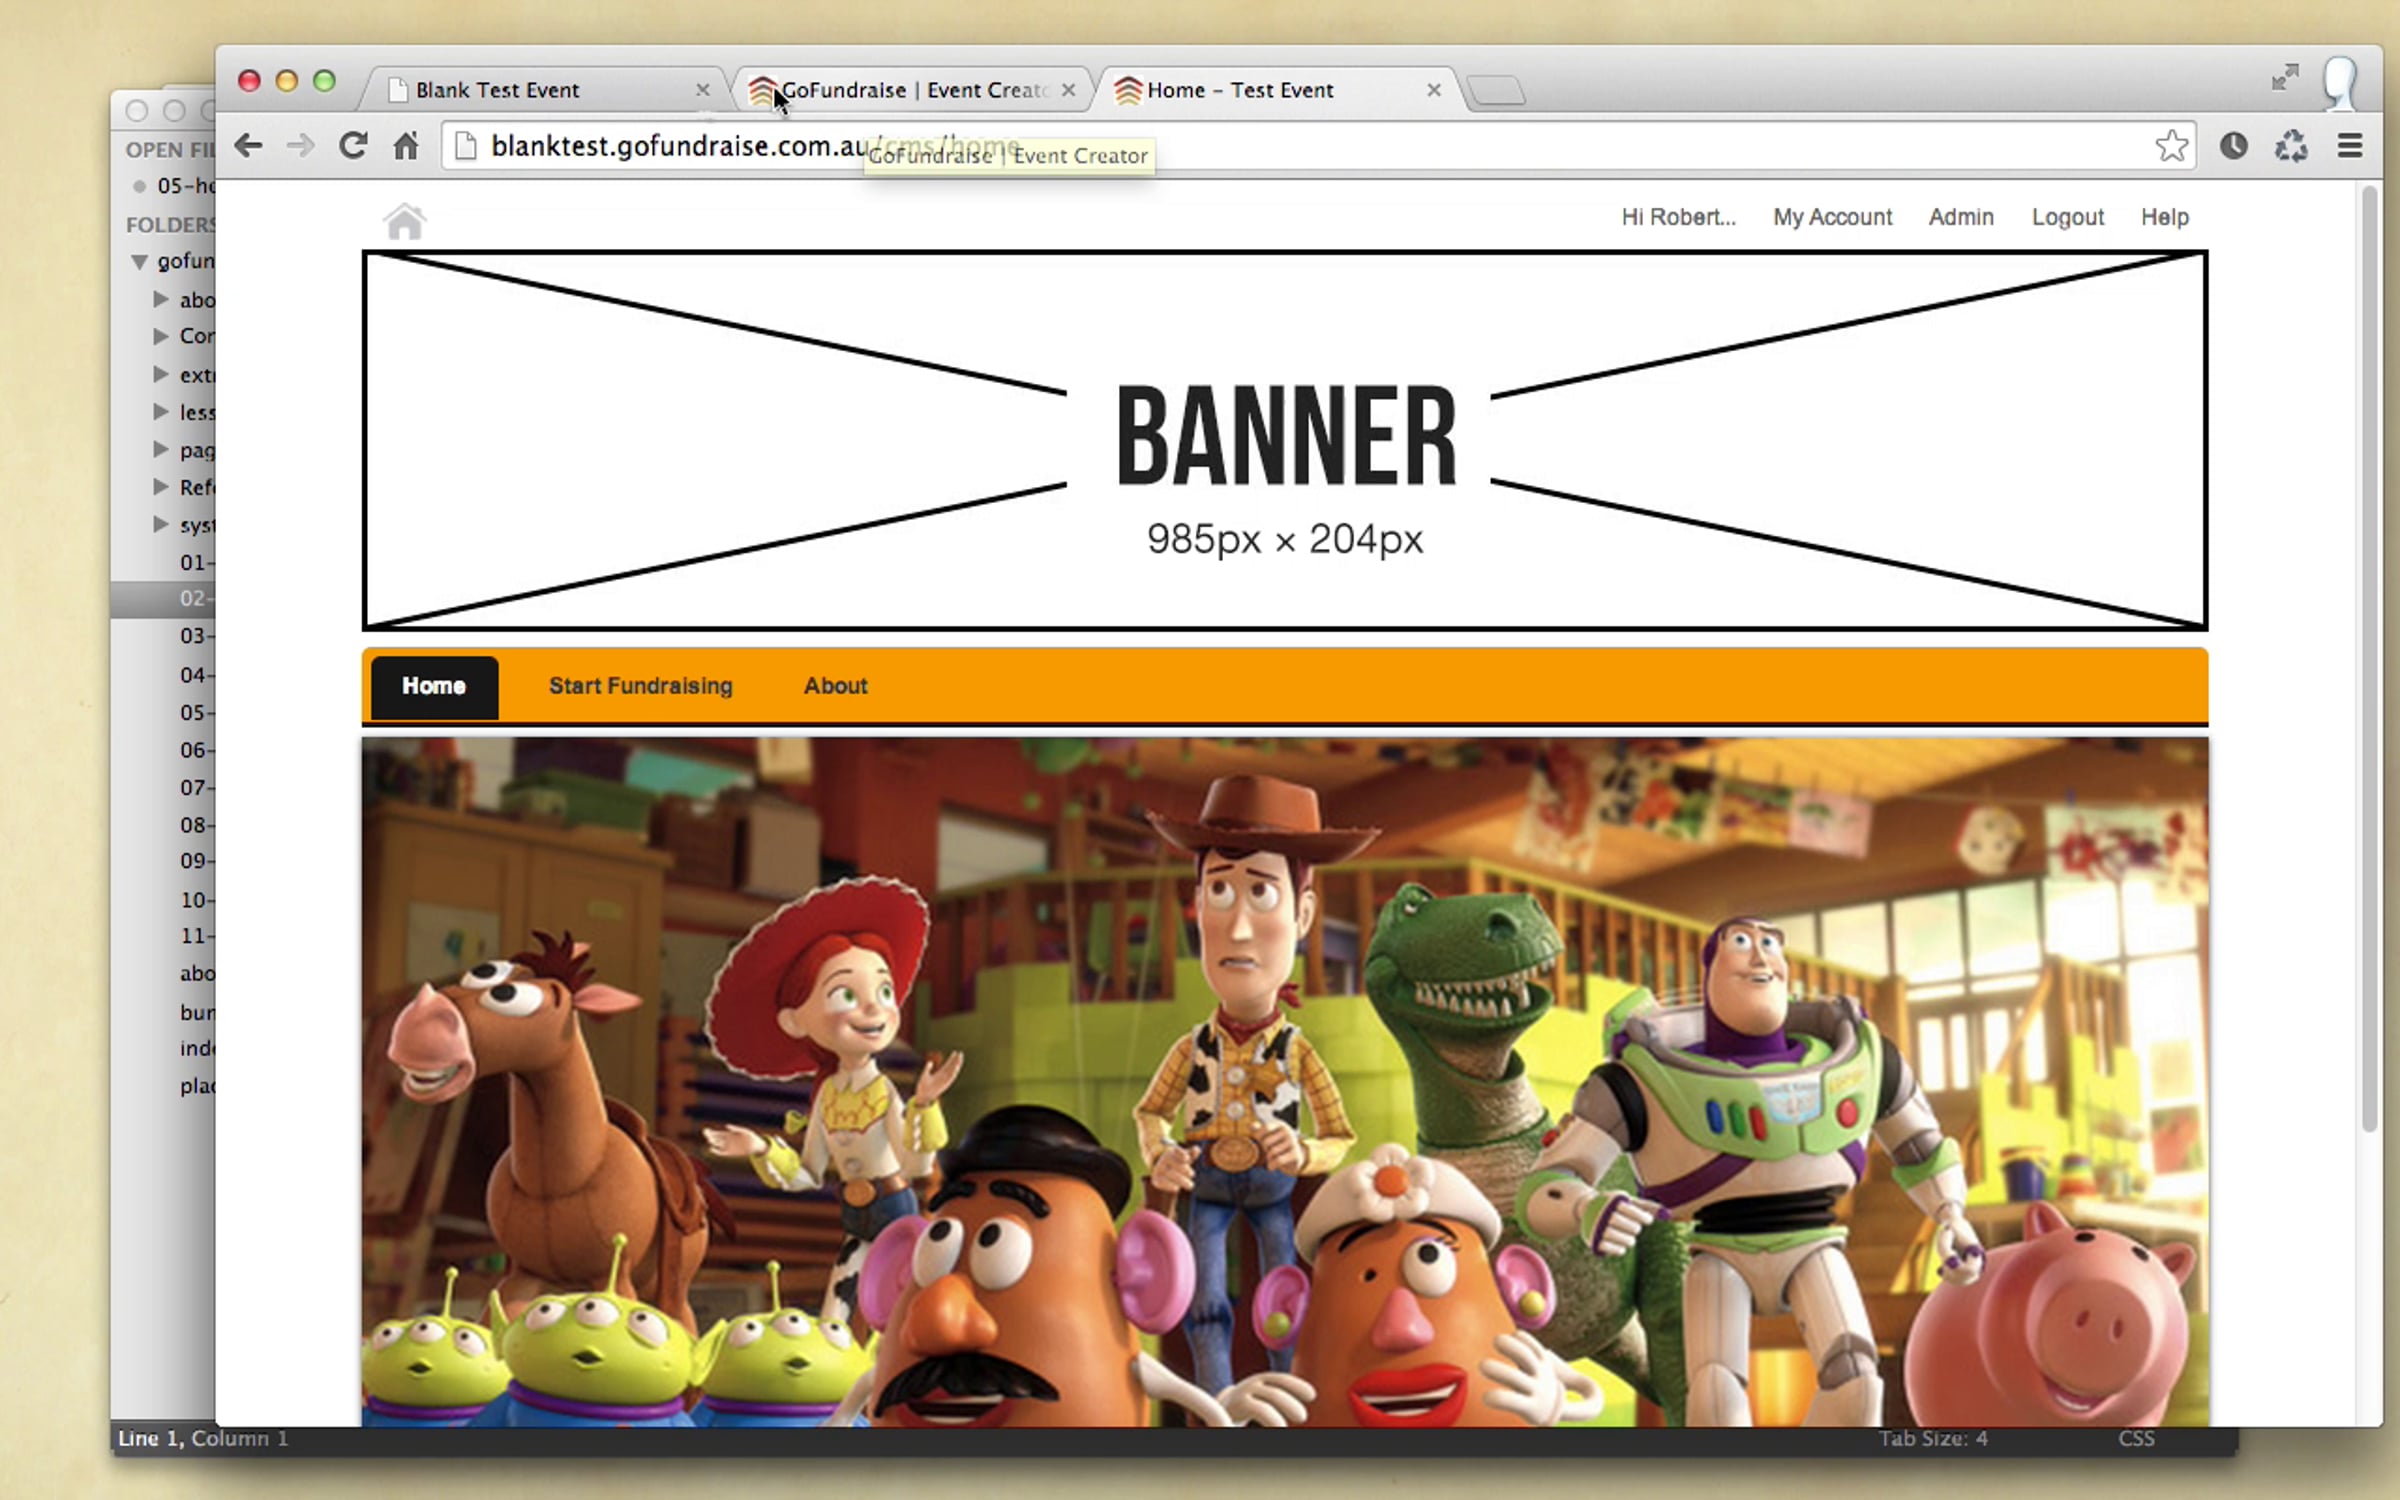The width and height of the screenshot is (2400, 1500).
Task: Select the Home navigation menu item
Action: (x=434, y=687)
